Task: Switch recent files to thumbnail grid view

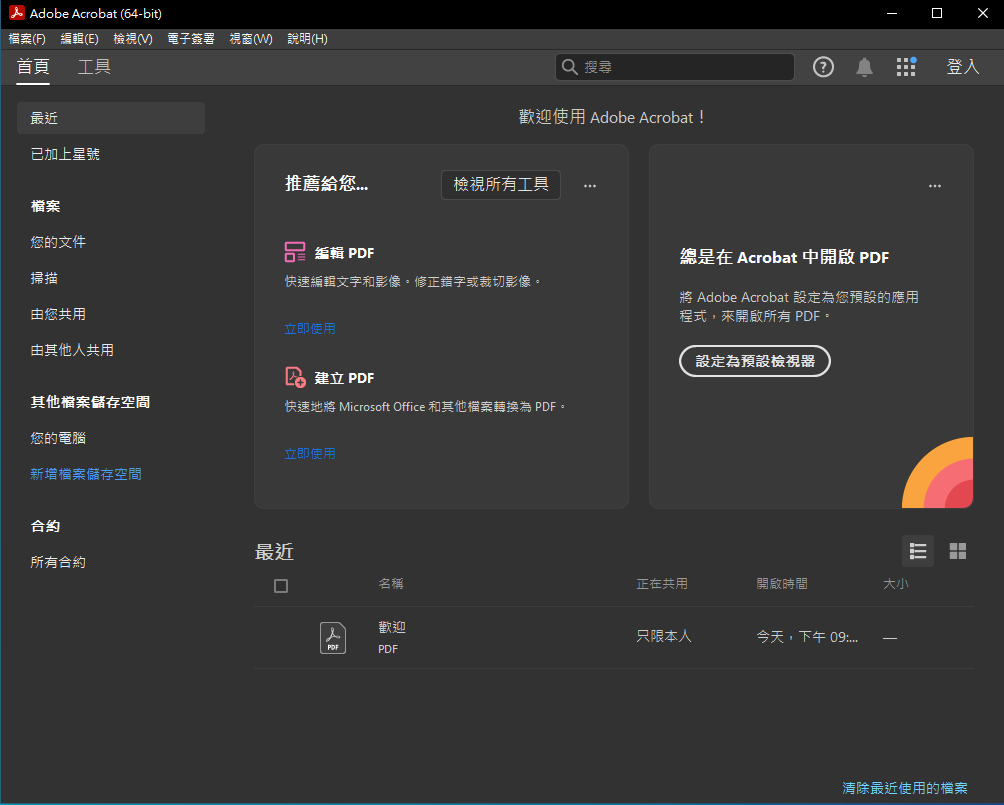Action: (x=957, y=551)
